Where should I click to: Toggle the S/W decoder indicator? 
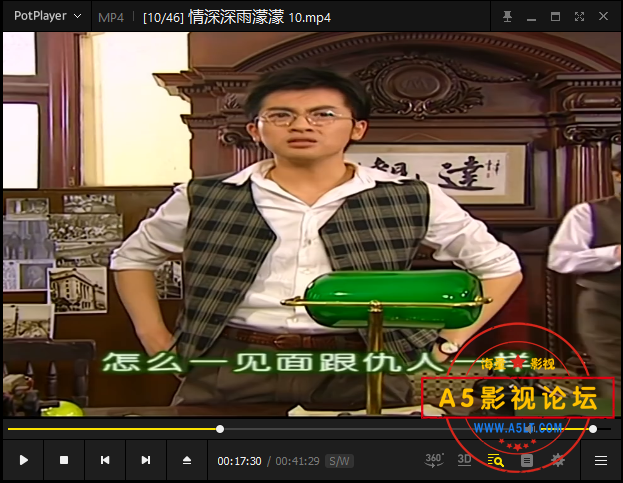tap(339, 461)
